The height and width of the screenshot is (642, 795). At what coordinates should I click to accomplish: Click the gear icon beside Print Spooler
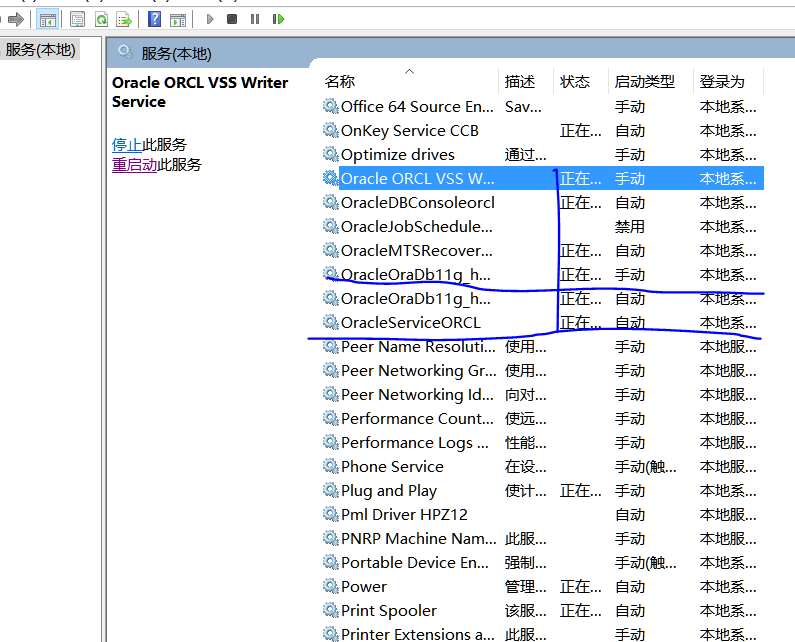pos(331,610)
